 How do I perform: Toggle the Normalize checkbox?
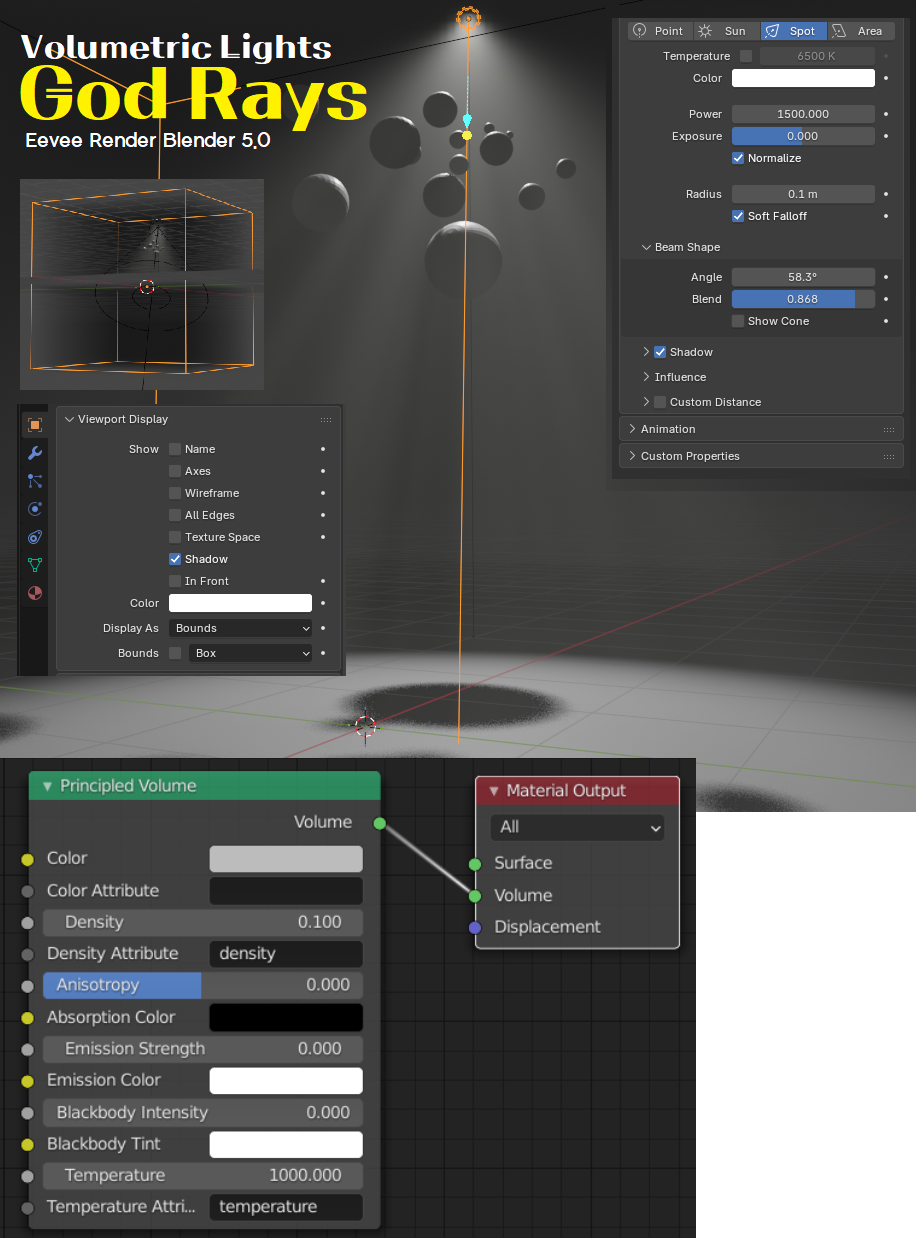738,158
